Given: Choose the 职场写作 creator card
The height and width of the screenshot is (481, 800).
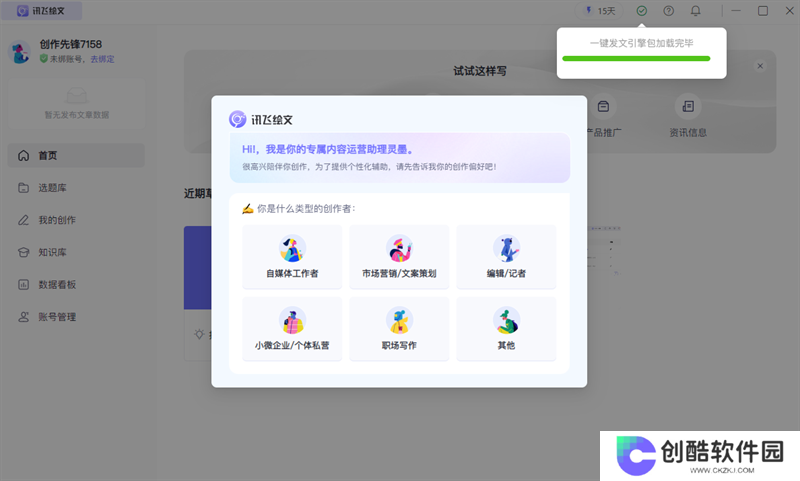Looking at the screenshot, I should click(x=399, y=329).
